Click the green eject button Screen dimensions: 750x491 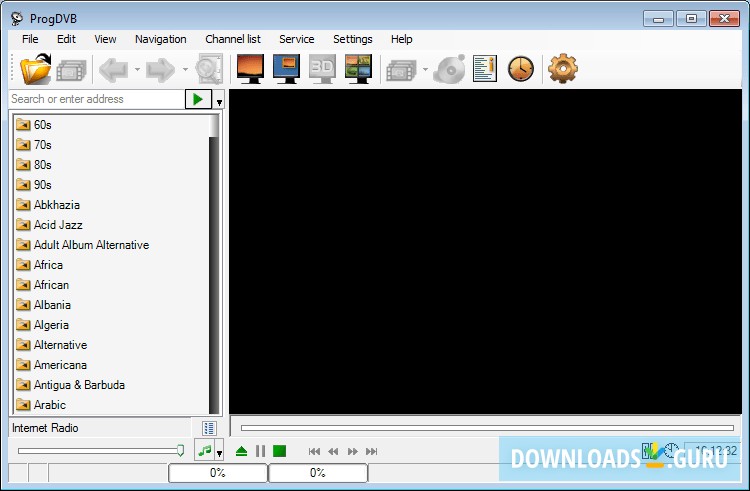(x=242, y=451)
